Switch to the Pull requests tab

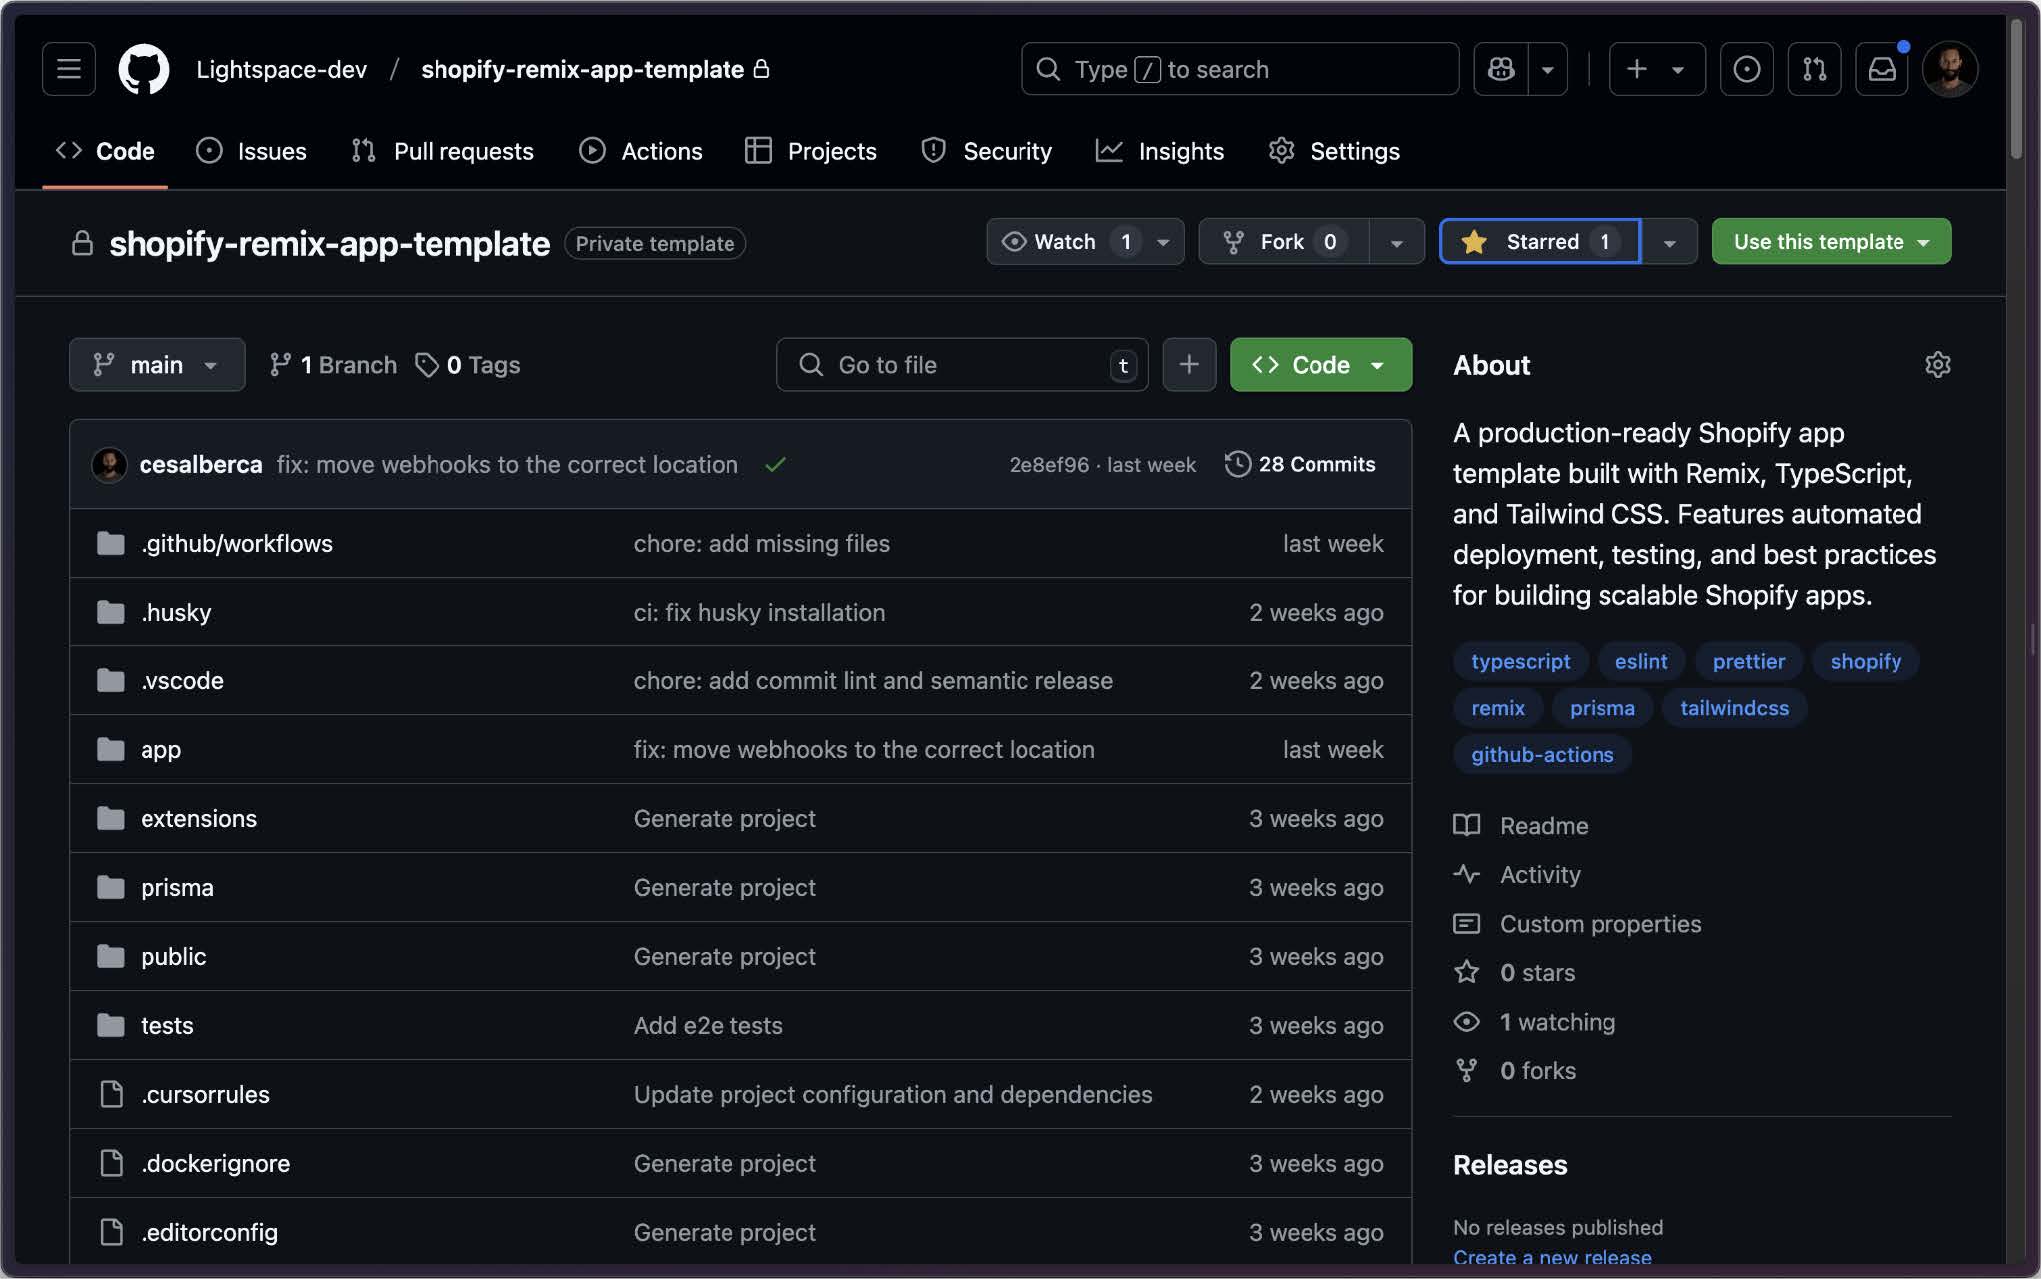442,151
